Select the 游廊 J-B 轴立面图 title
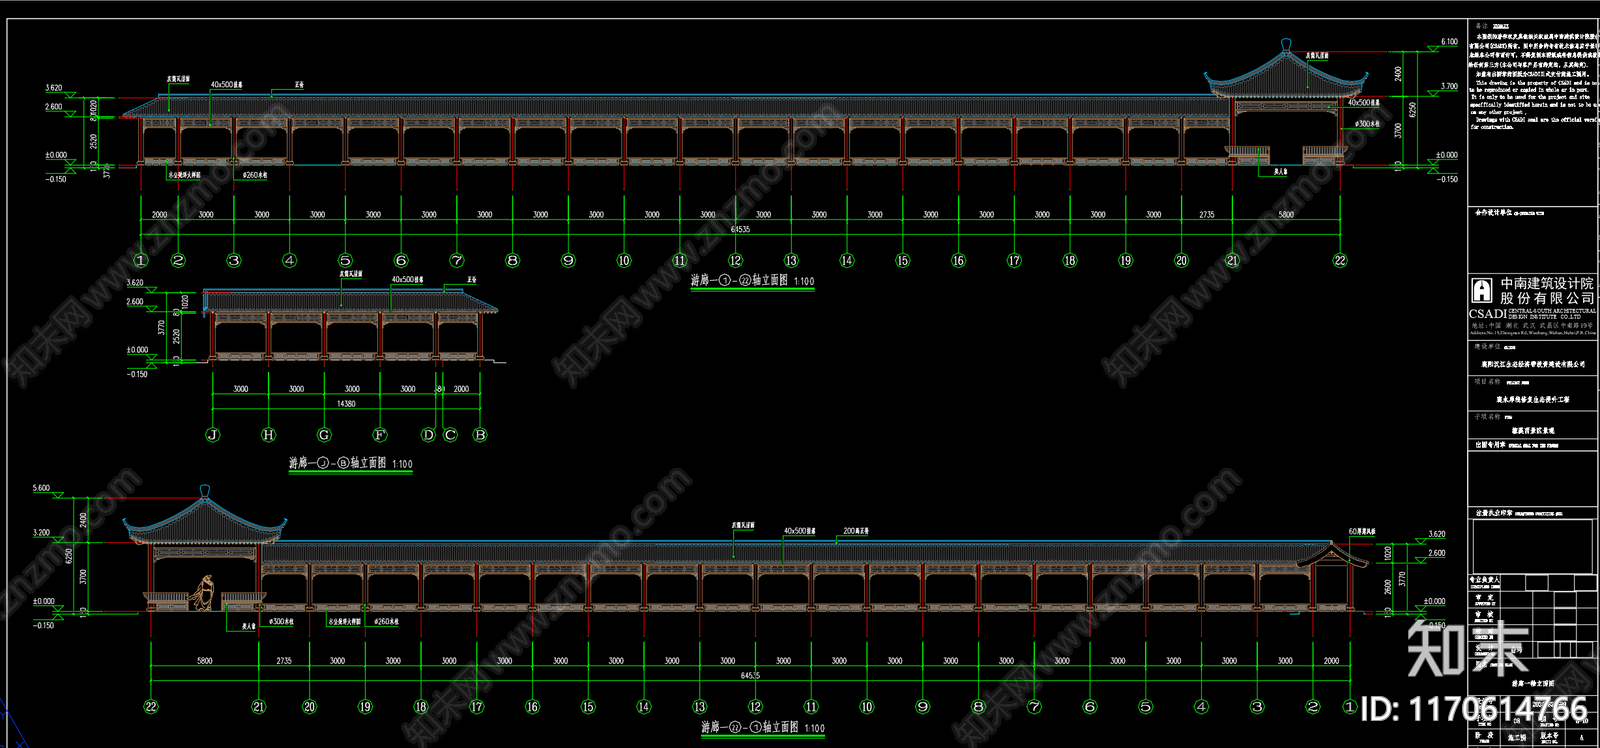The height and width of the screenshot is (748, 1600). point(351,463)
